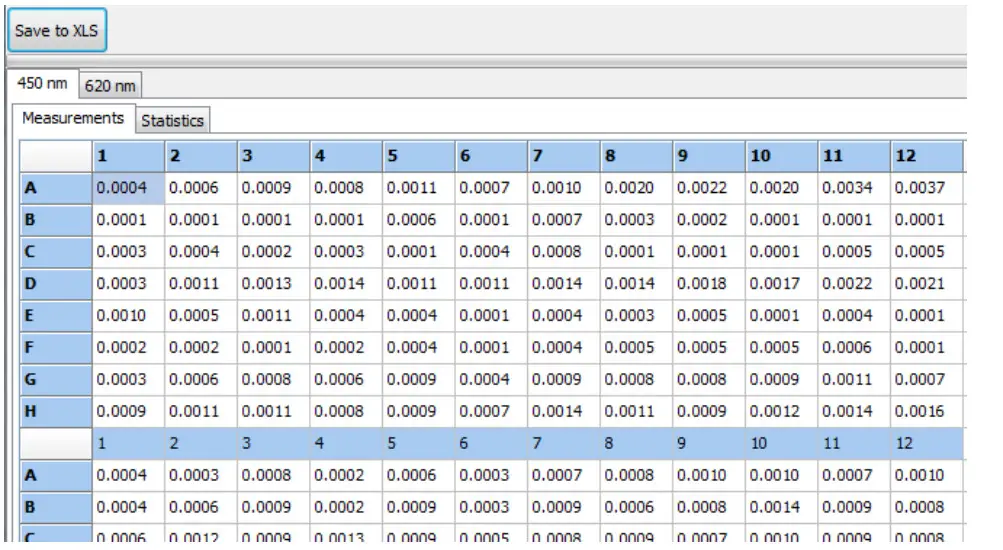Select upper row A column 5 value 0.0011

click(x=418, y=188)
